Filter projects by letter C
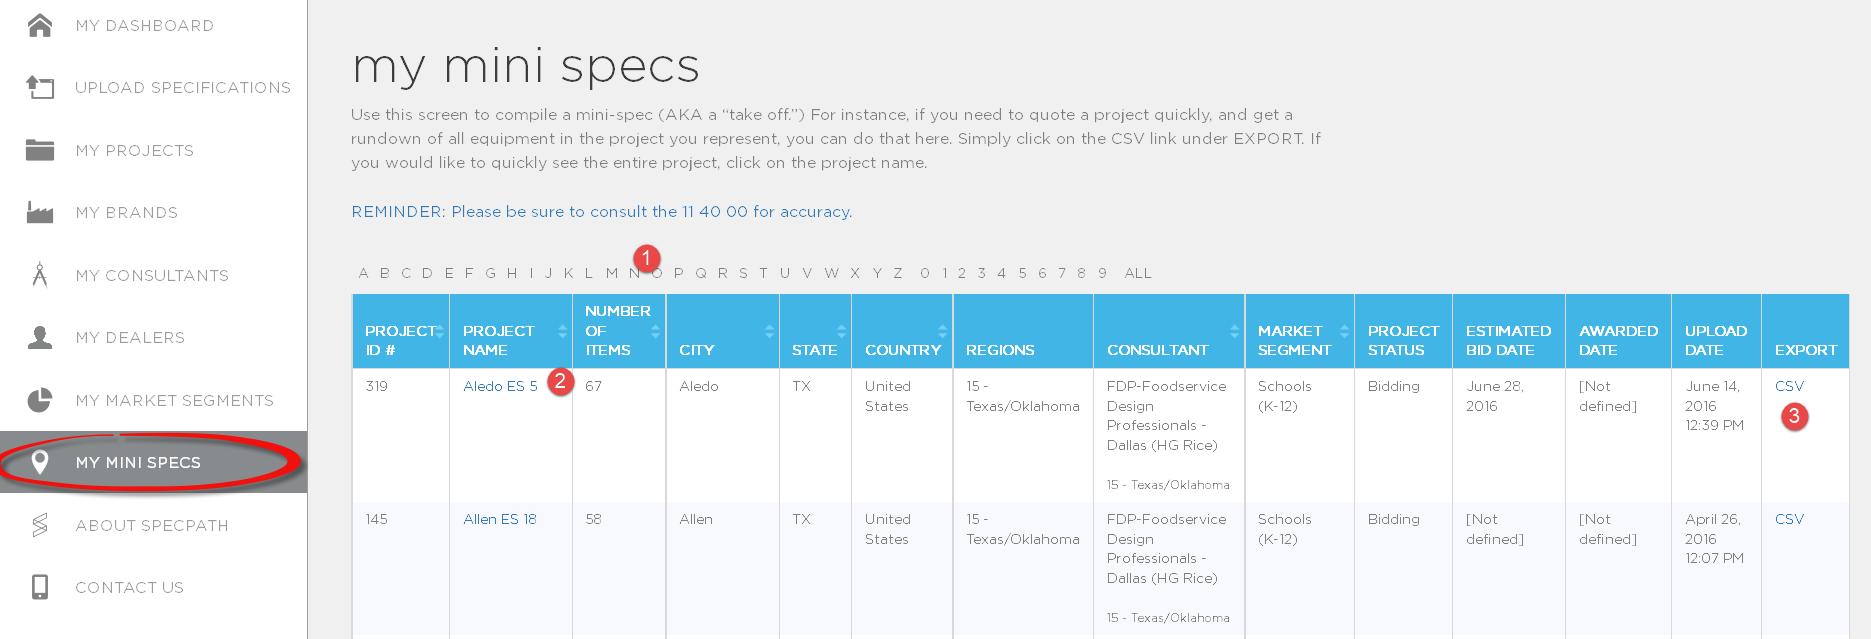The width and height of the screenshot is (1871, 639). click(x=406, y=273)
